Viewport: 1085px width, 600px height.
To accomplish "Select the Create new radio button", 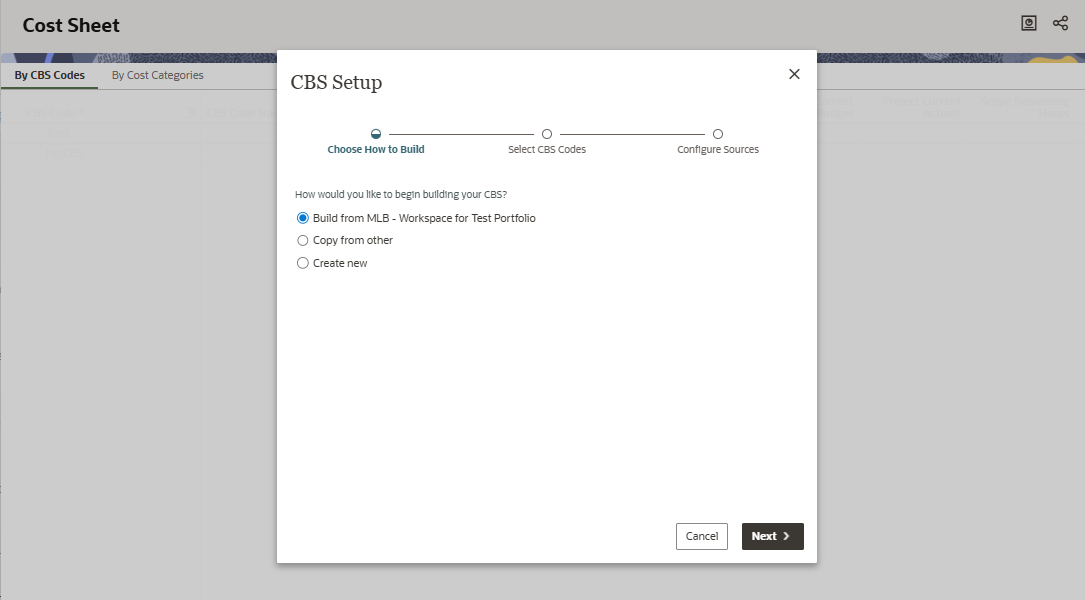I will click(303, 264).
